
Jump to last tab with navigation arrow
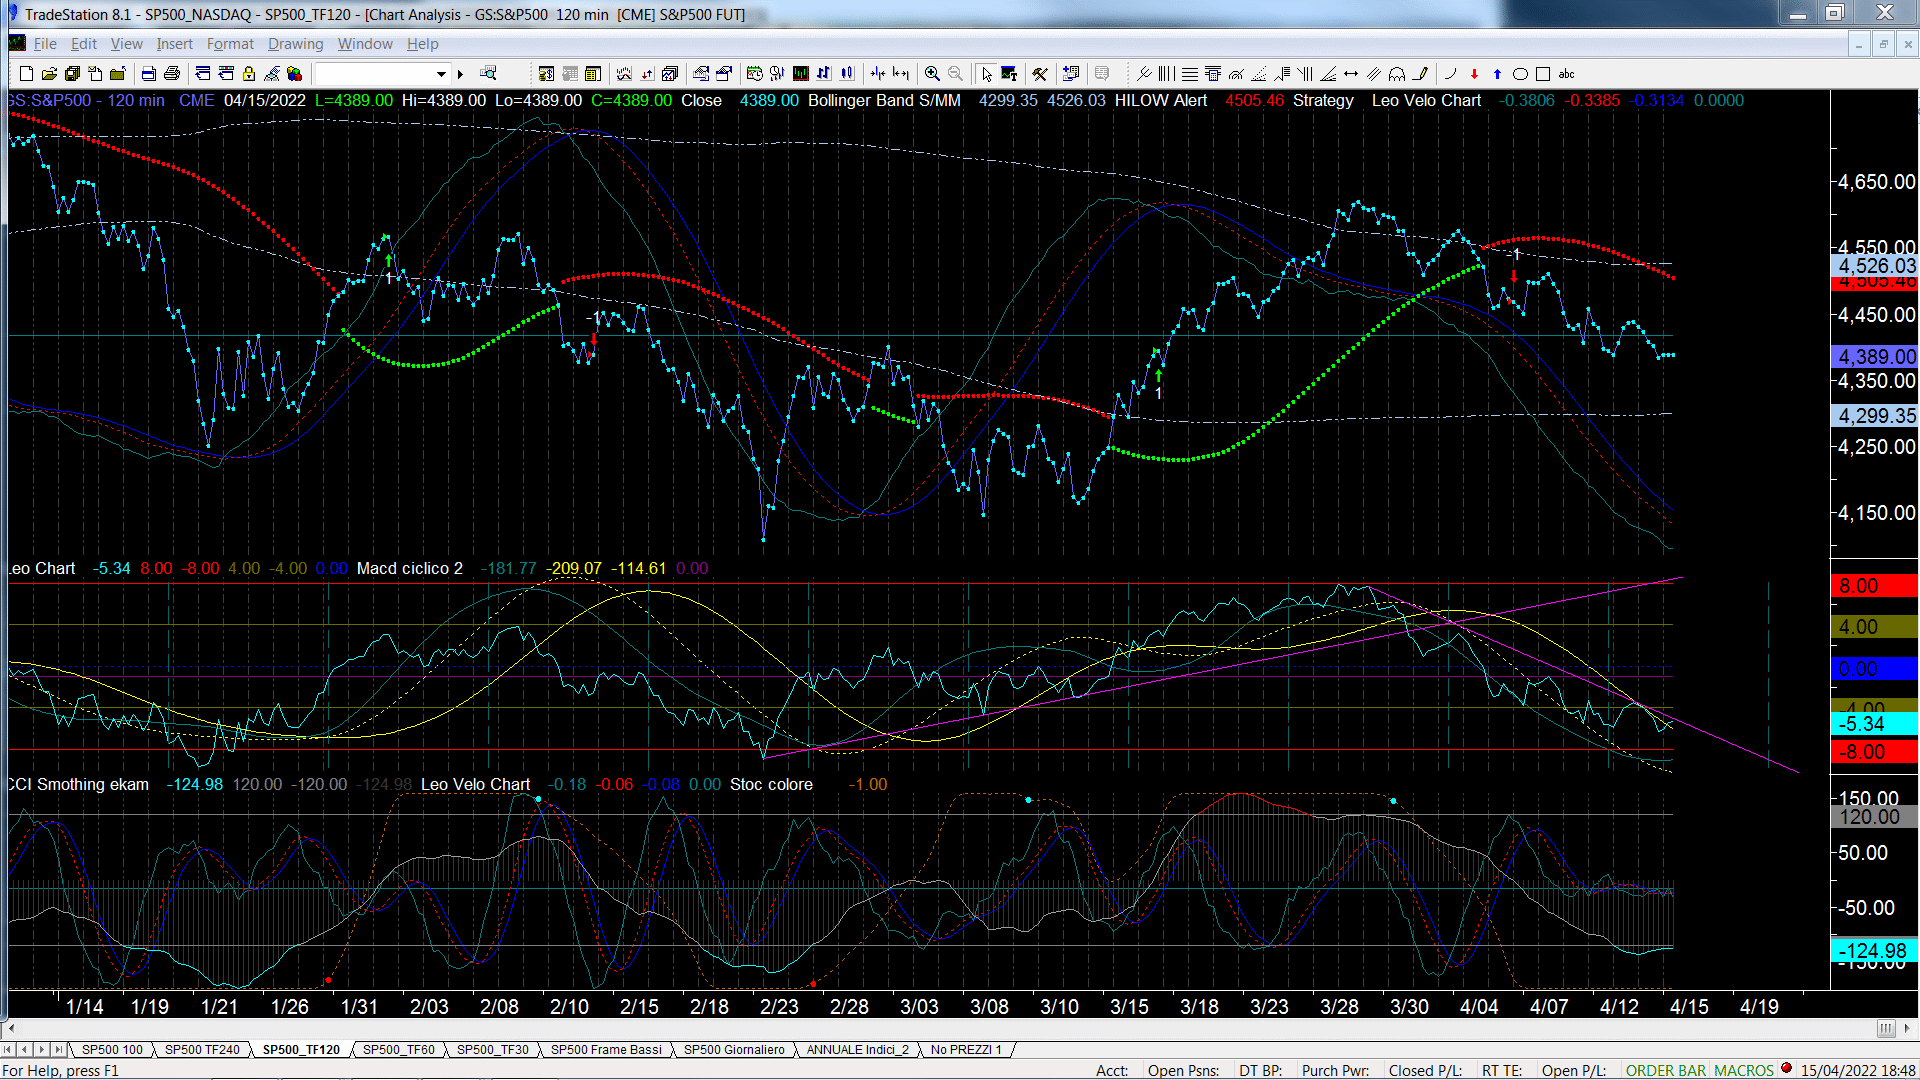(x=58, y=1049)
